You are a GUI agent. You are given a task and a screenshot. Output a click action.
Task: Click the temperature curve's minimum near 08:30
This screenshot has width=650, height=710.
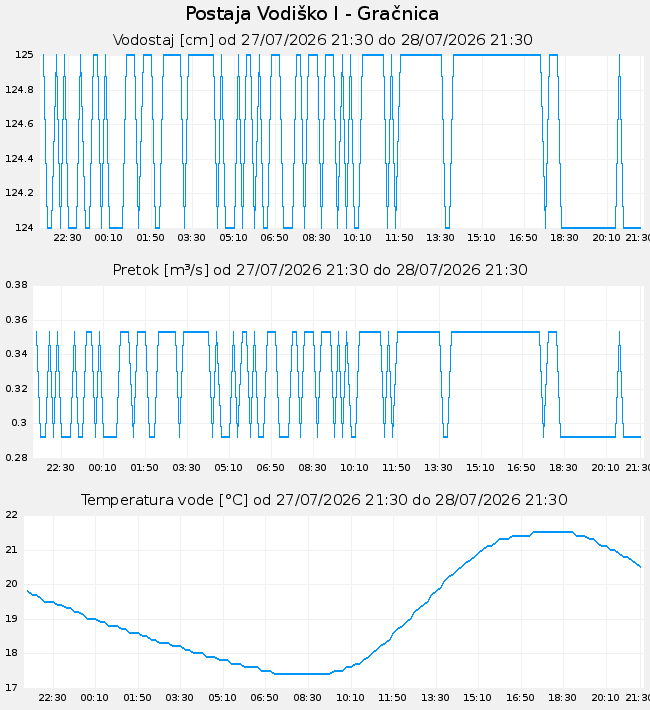[x=302, y=674]
